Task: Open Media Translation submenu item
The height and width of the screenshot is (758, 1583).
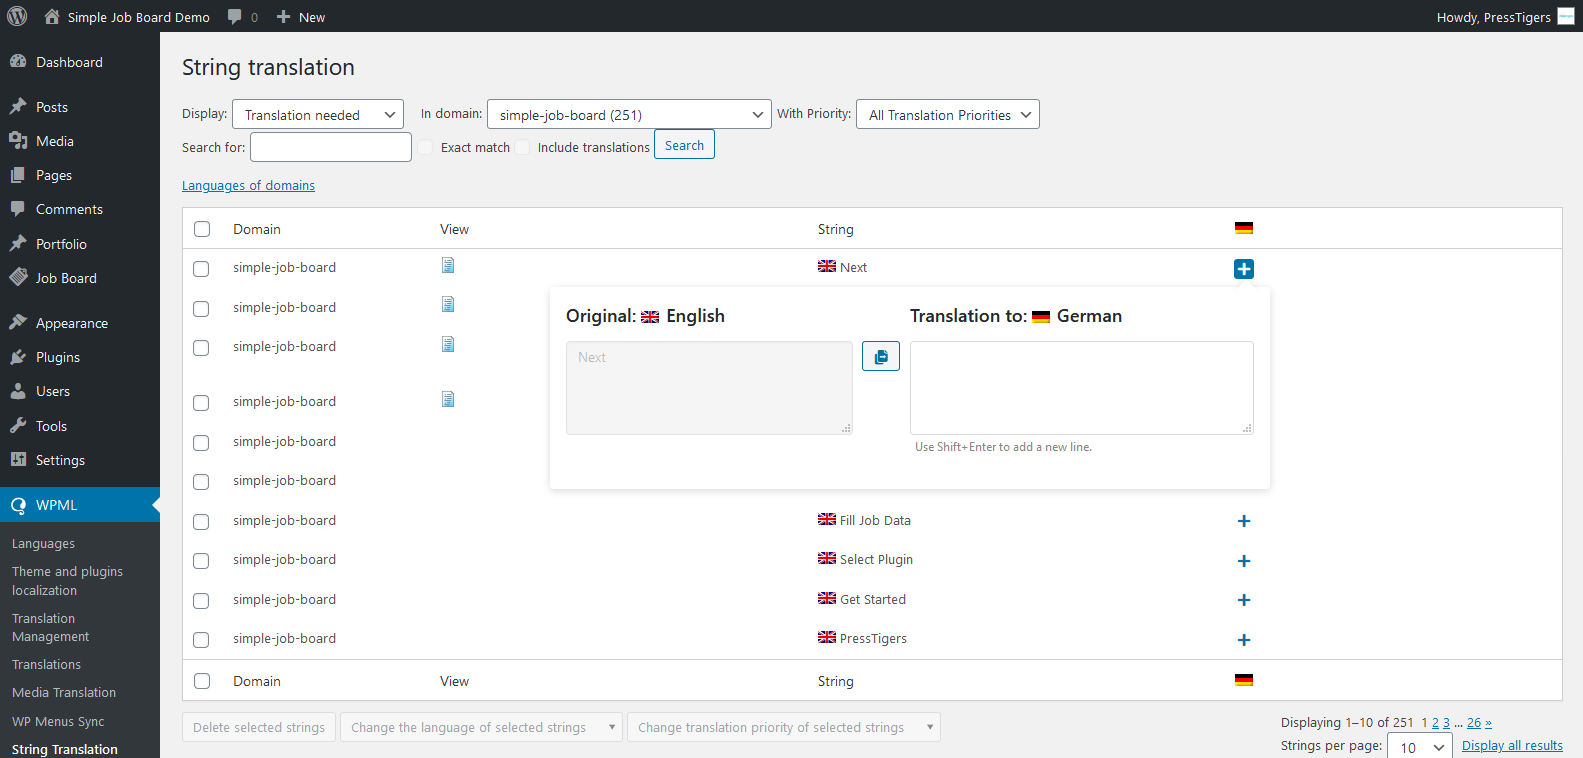Action: coord(64,692)
